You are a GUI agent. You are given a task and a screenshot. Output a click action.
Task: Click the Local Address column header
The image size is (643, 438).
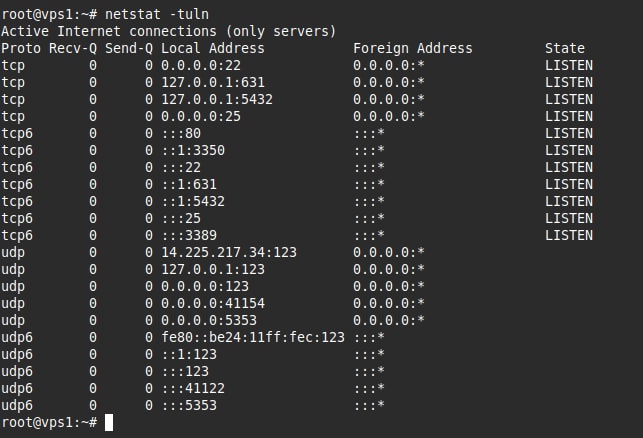[213, 48]
